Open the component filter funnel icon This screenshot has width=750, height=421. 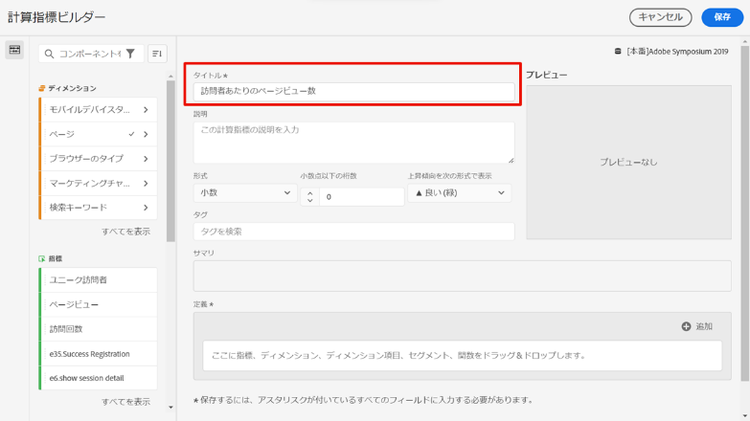click(x=129, y=54)
